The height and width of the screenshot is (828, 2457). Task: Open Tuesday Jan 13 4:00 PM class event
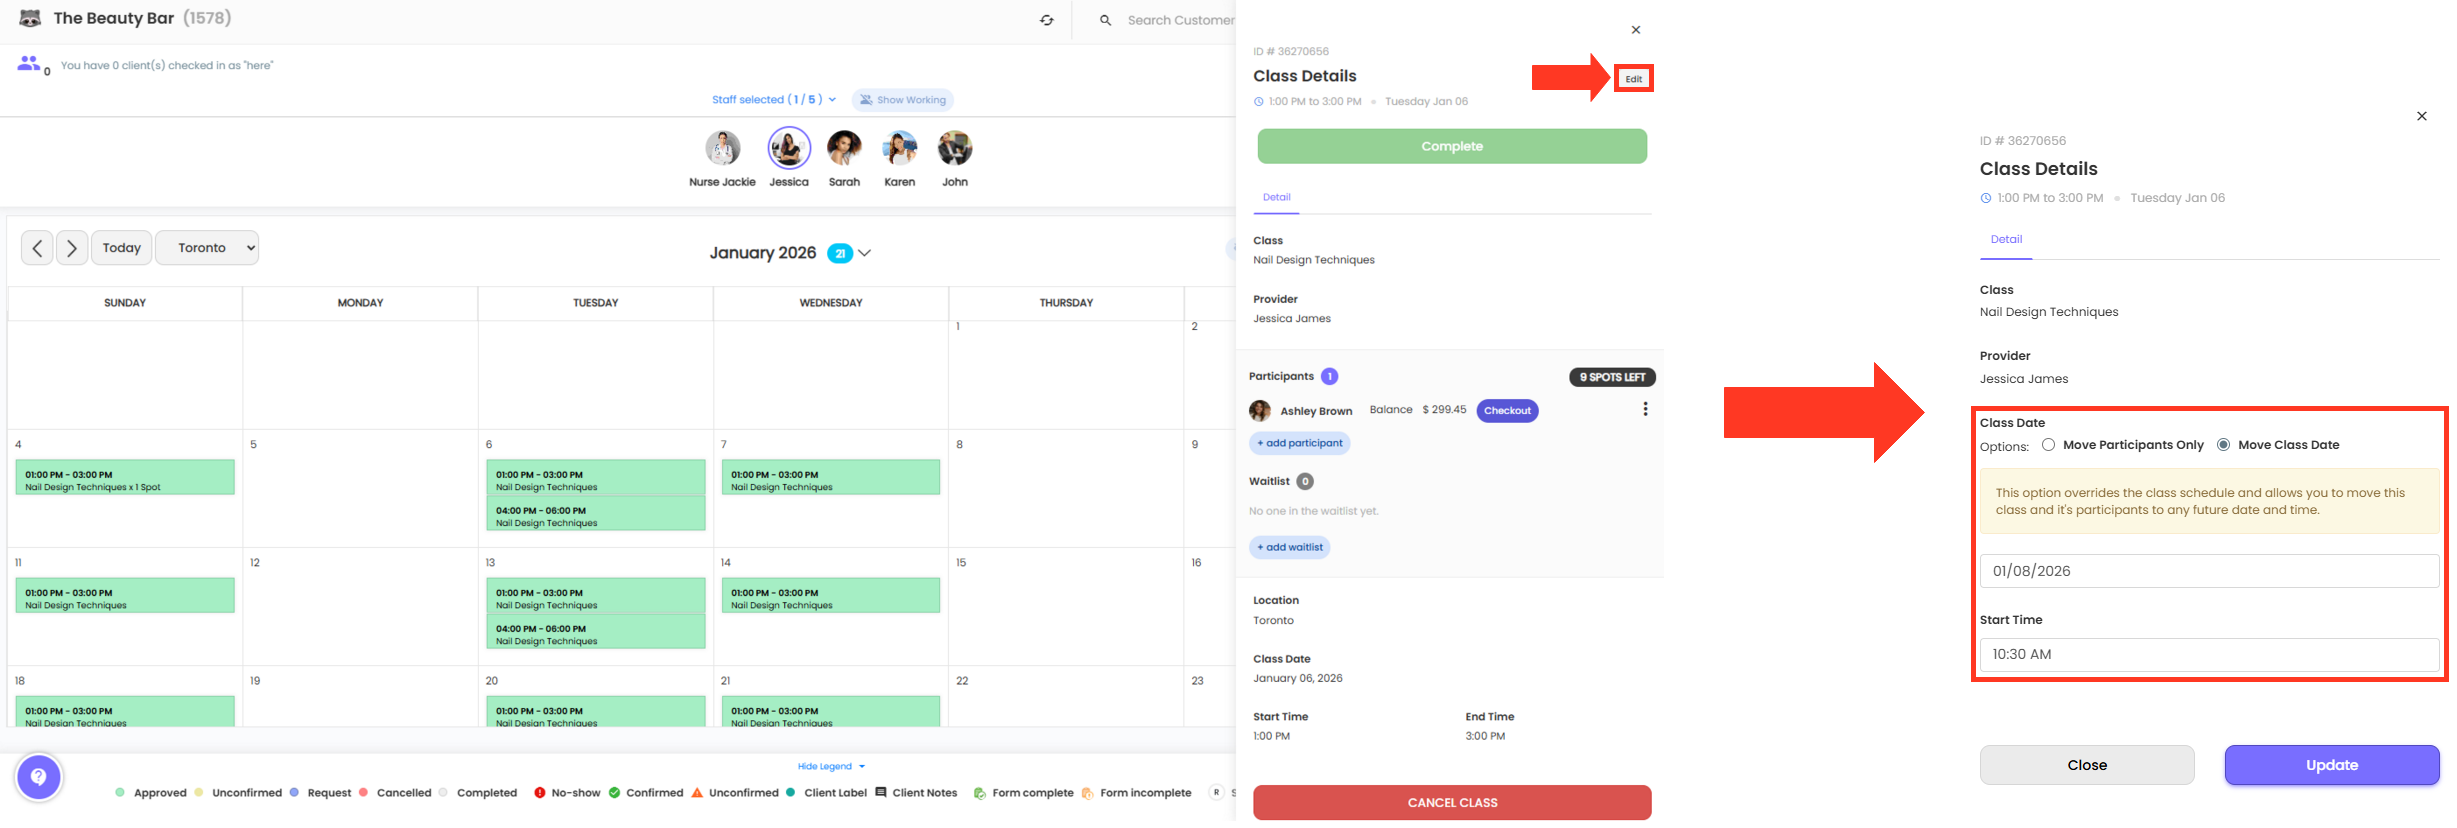click(595, 632)
